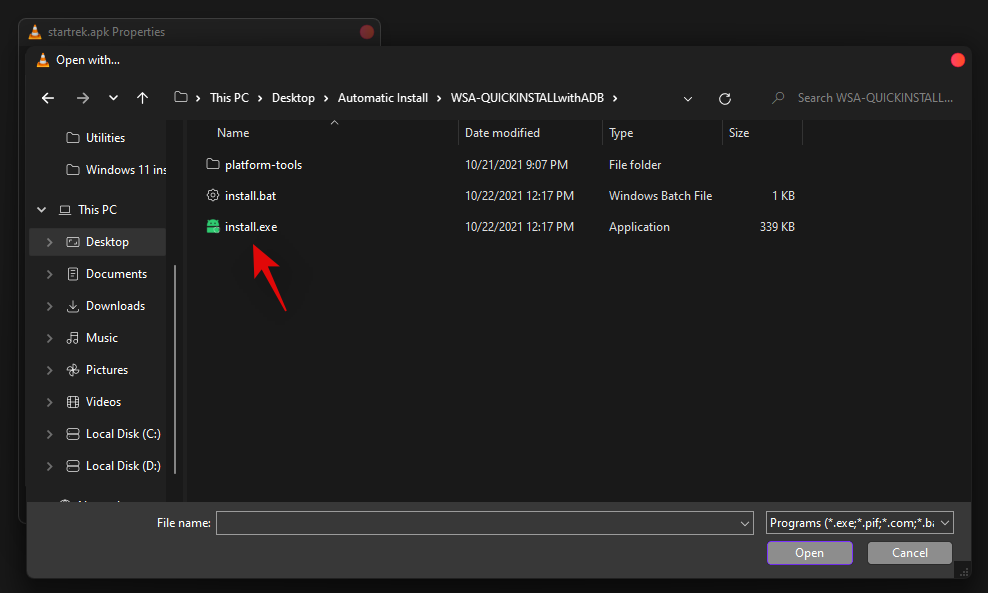Open the file type filter dropdown

860,523
